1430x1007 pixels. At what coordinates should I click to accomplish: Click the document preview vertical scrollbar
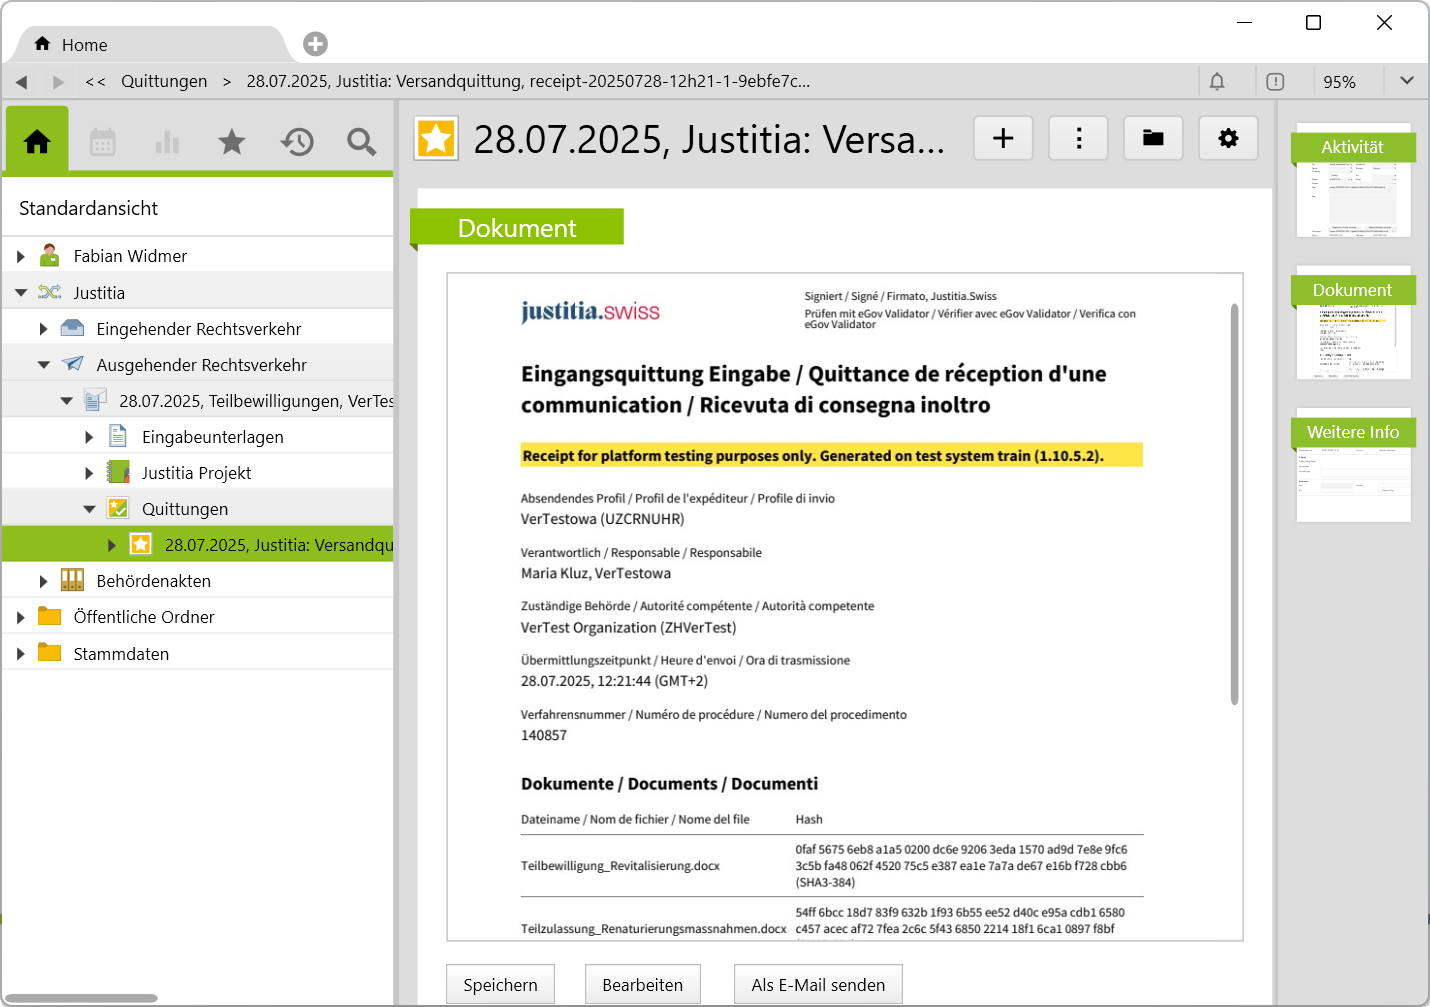pos(1234,504)
